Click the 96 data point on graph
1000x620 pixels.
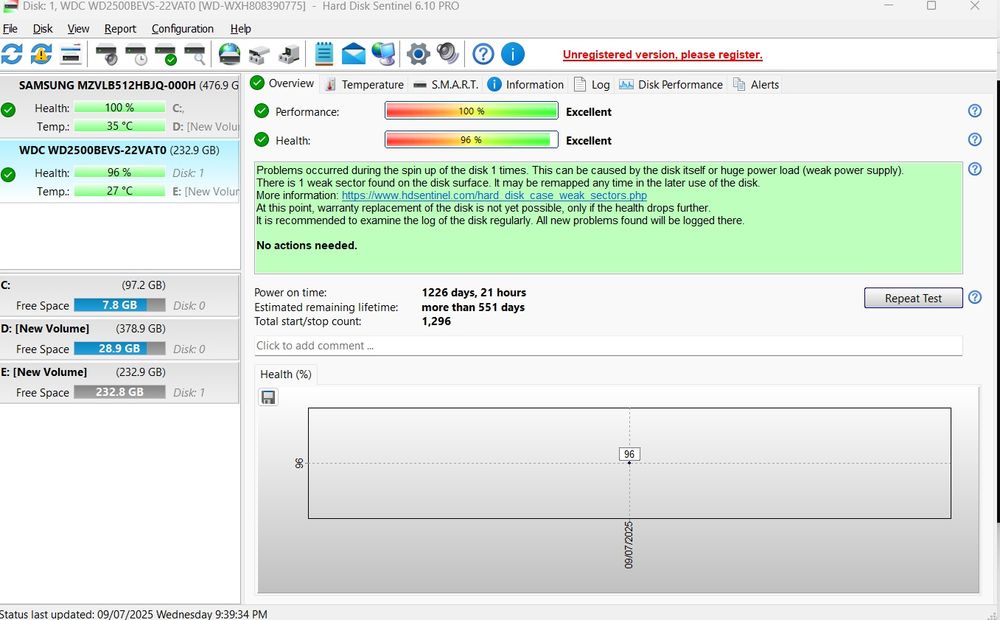pyautogui.click(x=629, y=462)
